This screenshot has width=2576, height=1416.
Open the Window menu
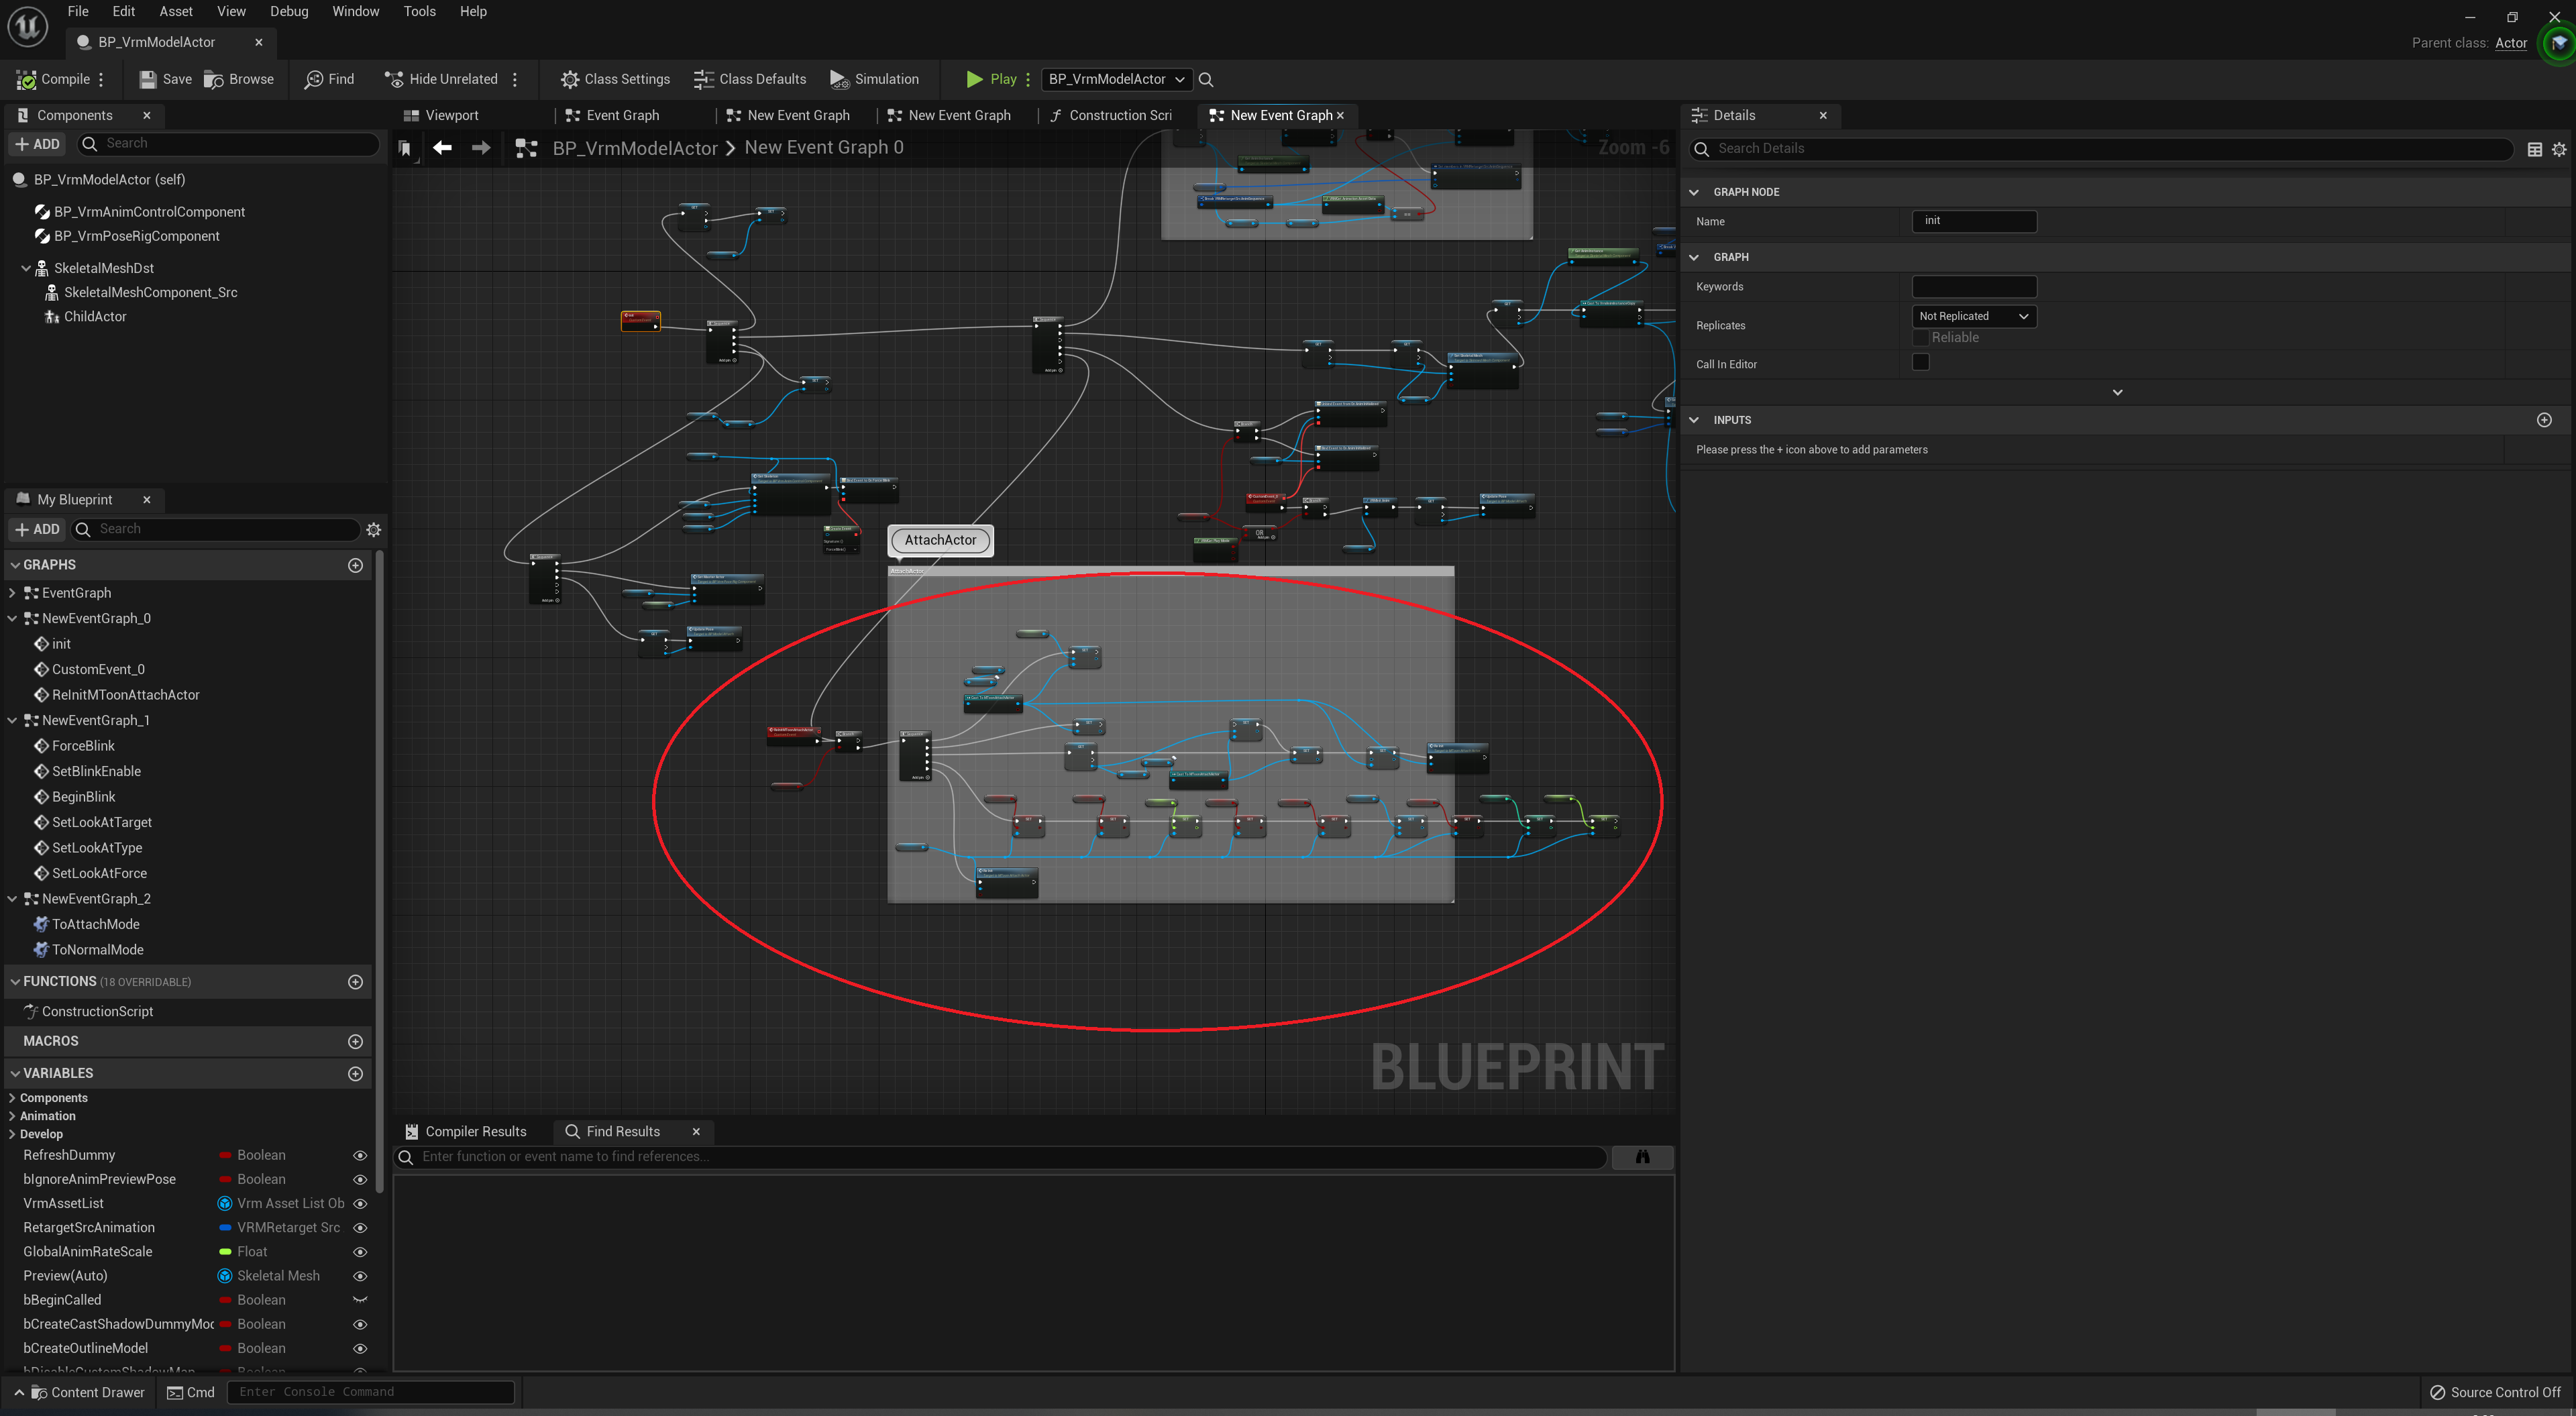356,11
